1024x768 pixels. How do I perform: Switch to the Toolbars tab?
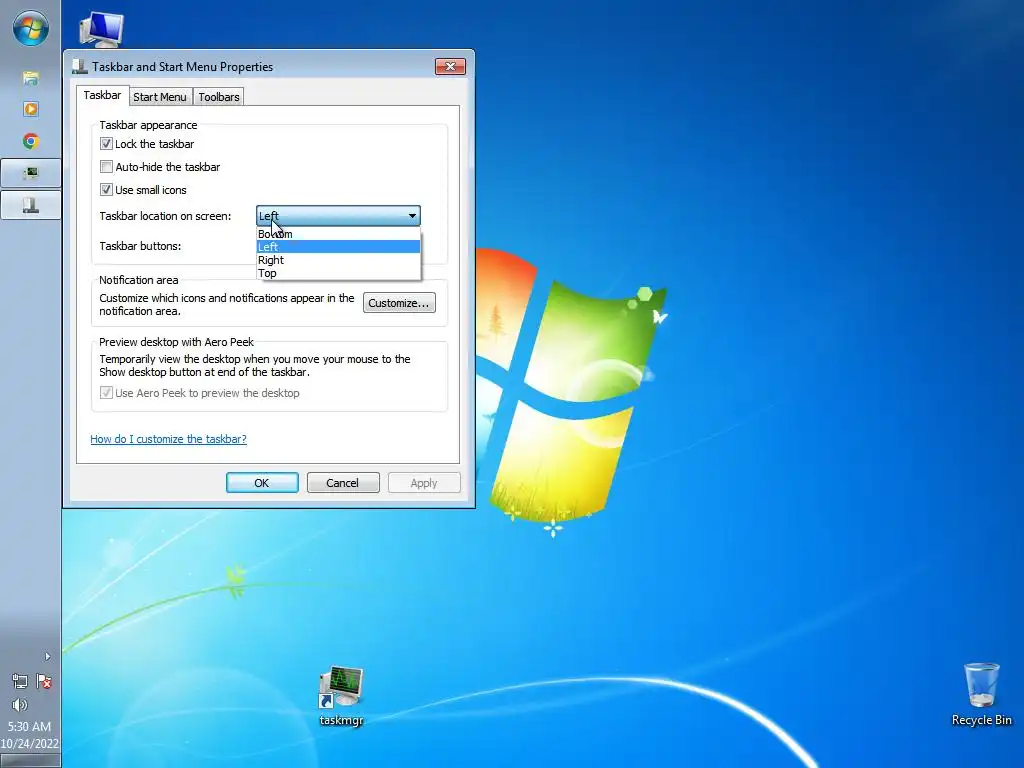click(x=219, y=97)
